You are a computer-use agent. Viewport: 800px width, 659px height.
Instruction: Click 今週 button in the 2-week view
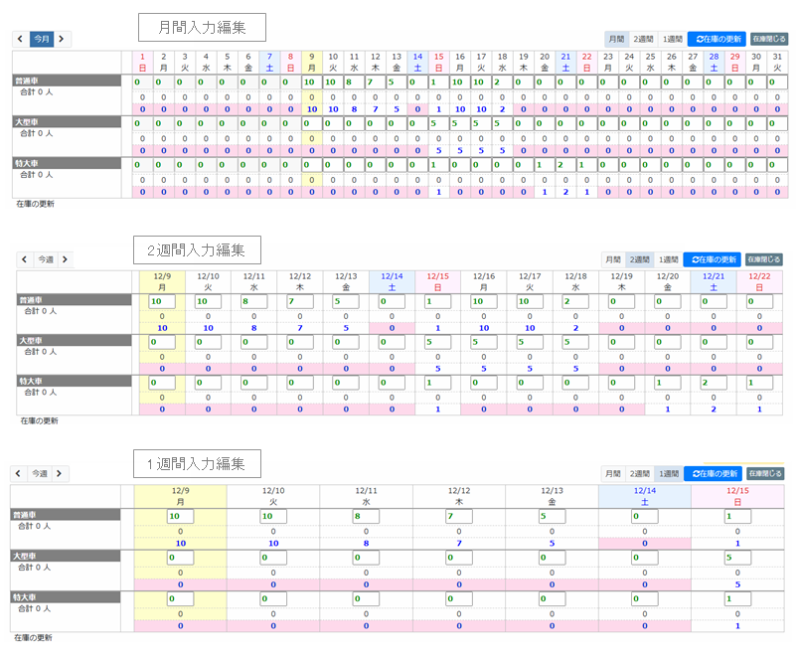coord(44,259)
